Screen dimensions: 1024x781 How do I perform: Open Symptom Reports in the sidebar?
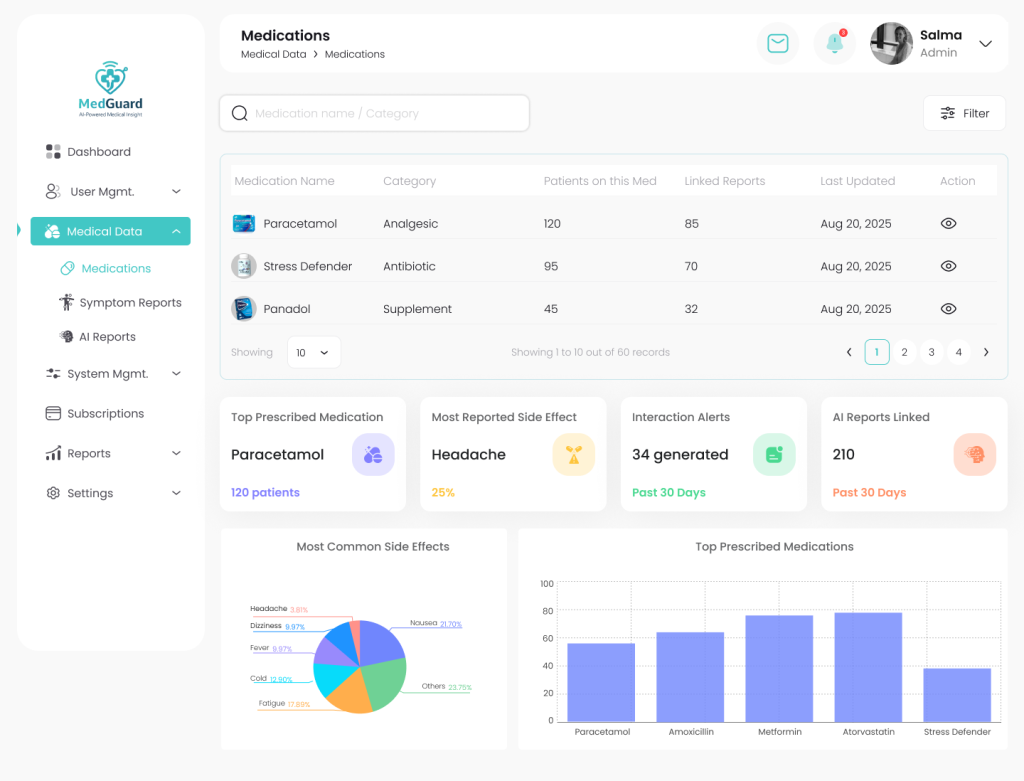tap(130, 303)
